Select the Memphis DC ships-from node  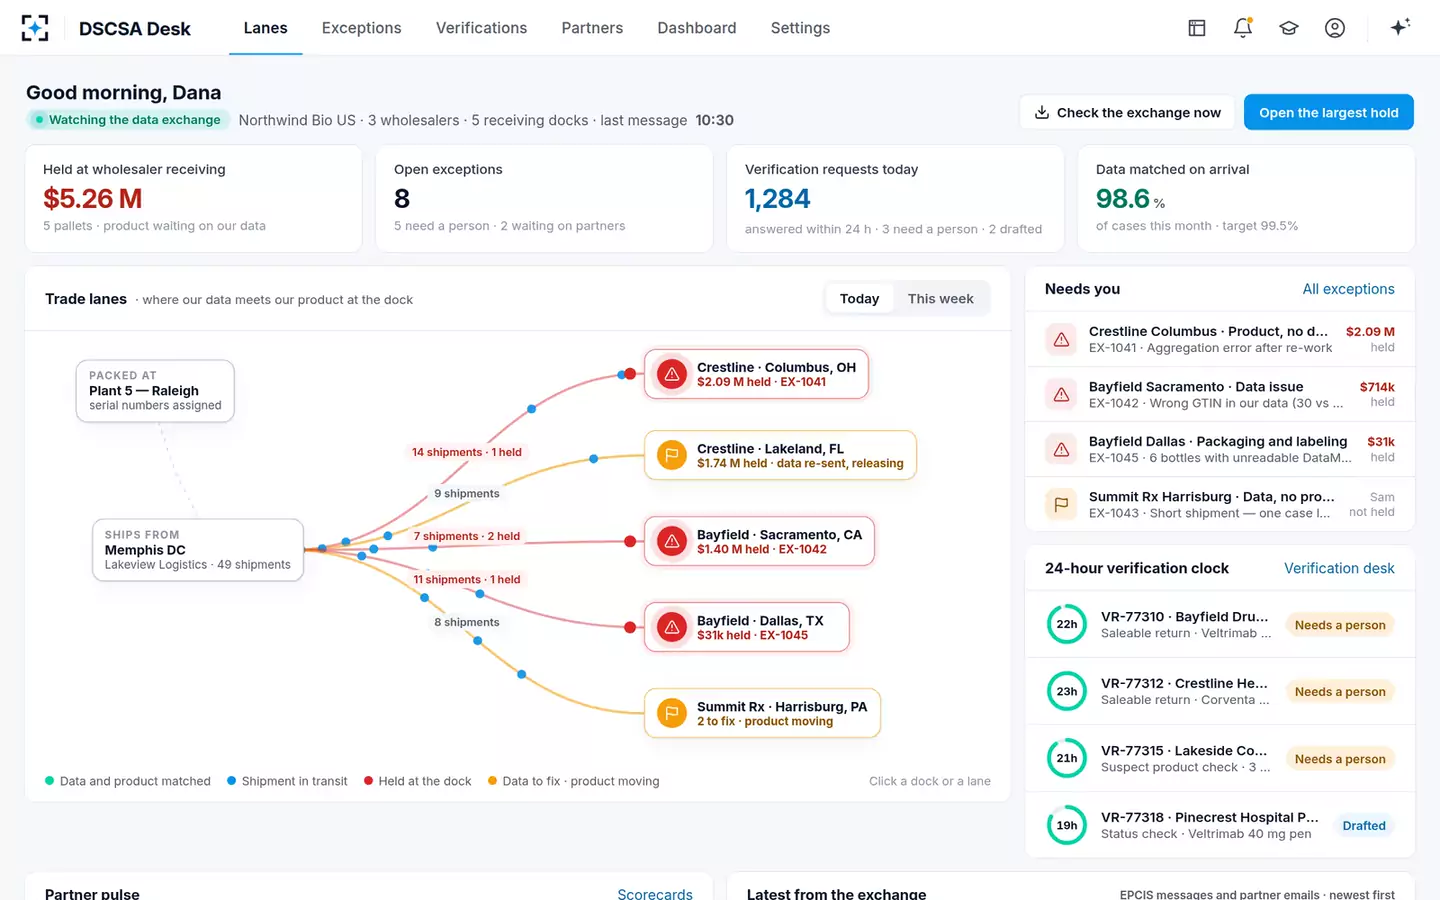click(x=197, y=550)
